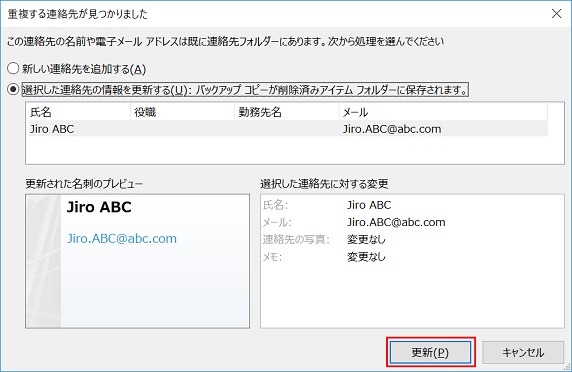Click the 役職 column header

pyautogui.click(x=182, y=112)
